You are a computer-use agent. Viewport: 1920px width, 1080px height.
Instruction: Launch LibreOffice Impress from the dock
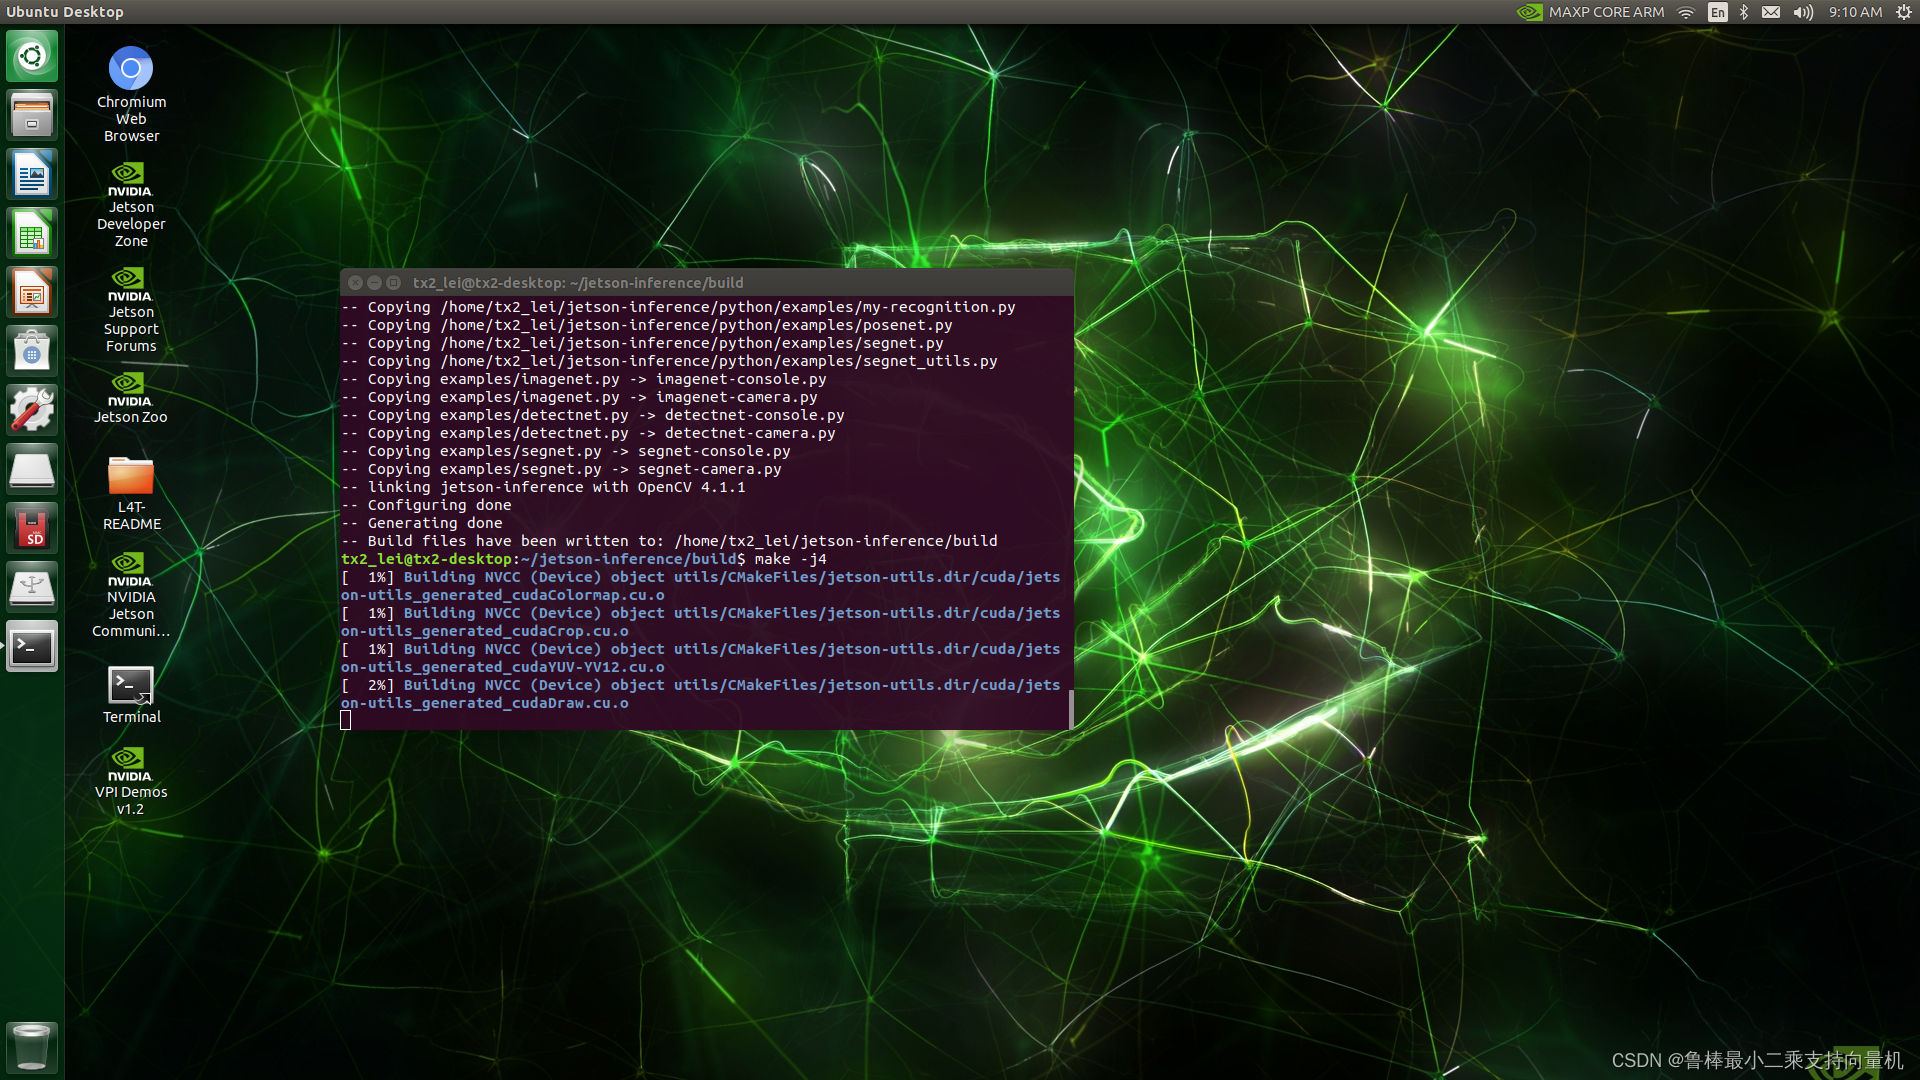coord(32,292)
